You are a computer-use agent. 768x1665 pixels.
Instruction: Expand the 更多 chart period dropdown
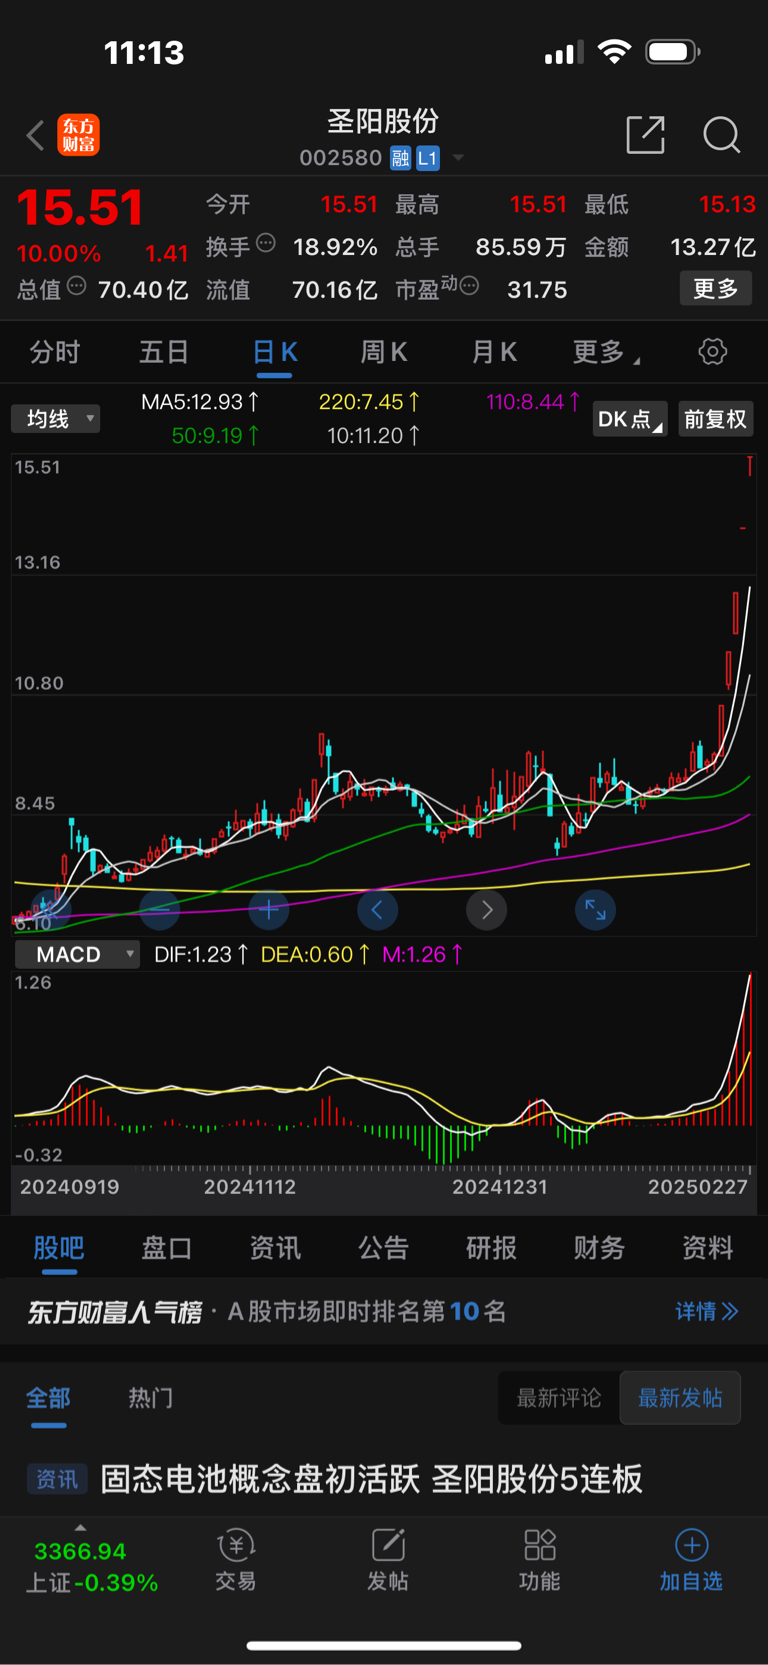pyautogui.click(x=606, y=352)
